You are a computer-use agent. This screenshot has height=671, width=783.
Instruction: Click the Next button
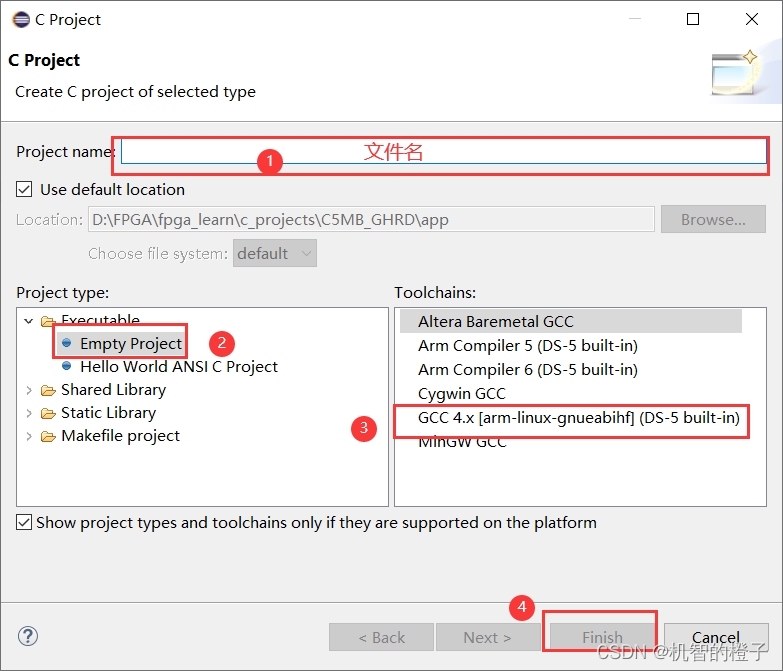(487, 637)
